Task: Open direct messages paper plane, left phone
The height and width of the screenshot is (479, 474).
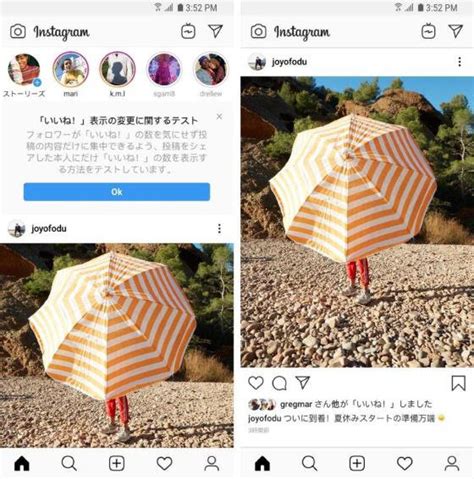Action: (x=216, y=31)
